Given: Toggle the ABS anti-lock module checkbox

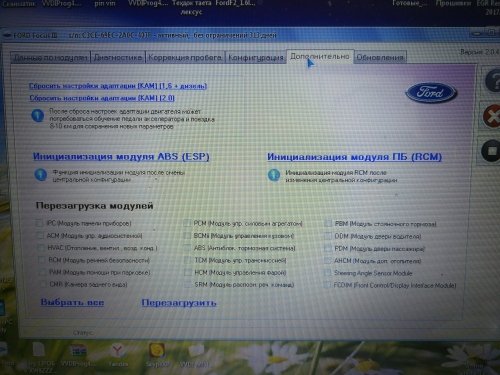Looking at the screenshot, I should (x=187, y=248).
